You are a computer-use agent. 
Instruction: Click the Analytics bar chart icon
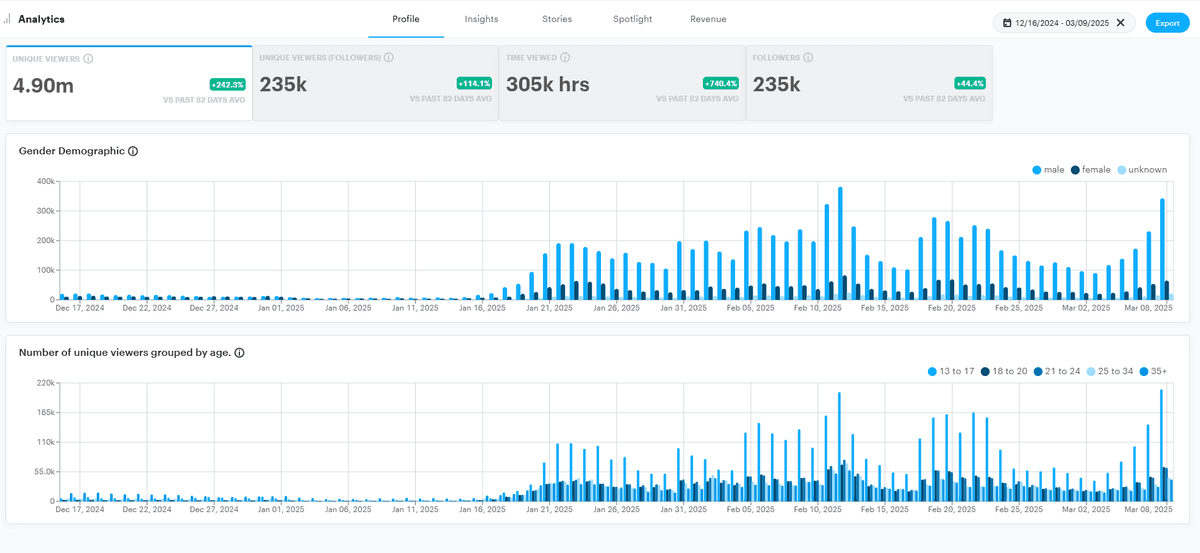click(x=9, y=19)
